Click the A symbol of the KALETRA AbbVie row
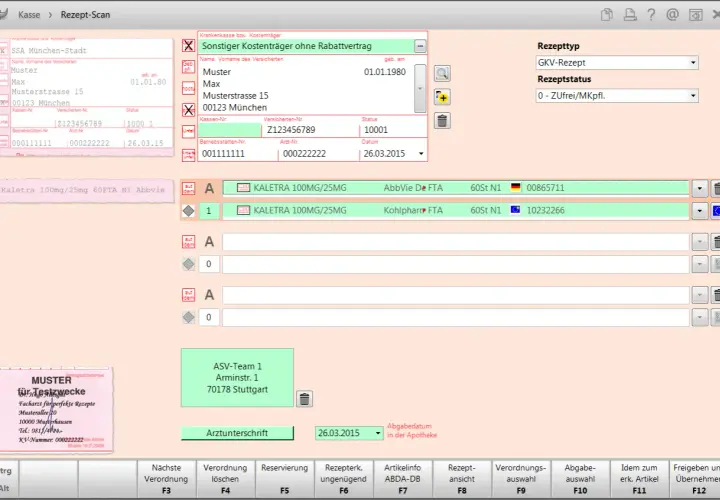This screenshot has height=500, width=720. pyautogui.click(x=209, y=188)
